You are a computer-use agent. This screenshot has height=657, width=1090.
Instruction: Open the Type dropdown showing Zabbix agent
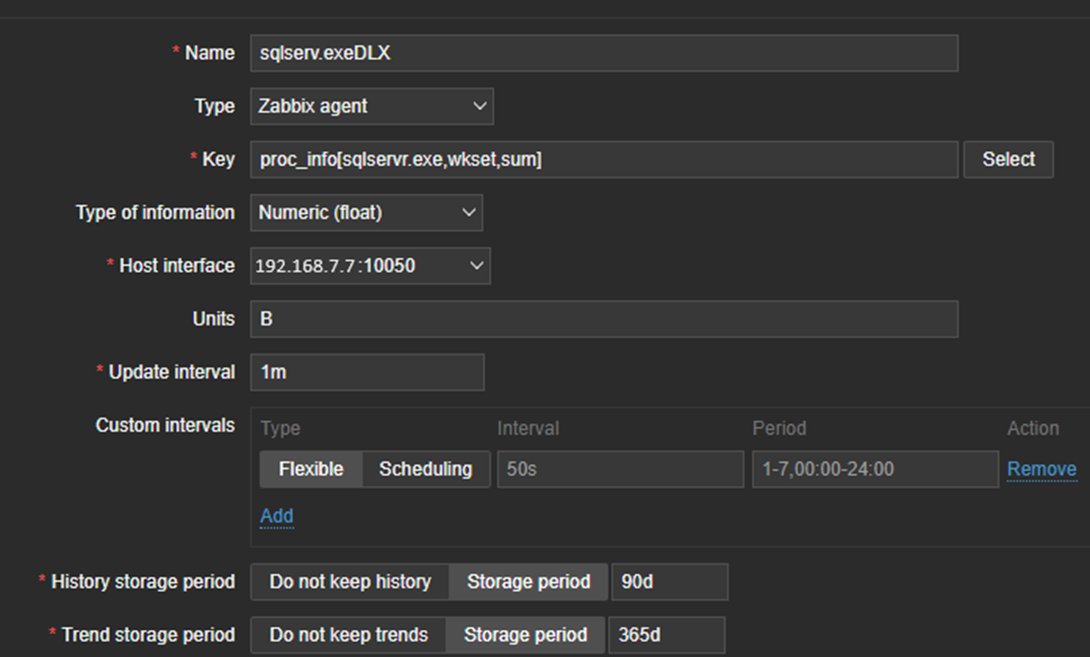(x=372, y=106)
